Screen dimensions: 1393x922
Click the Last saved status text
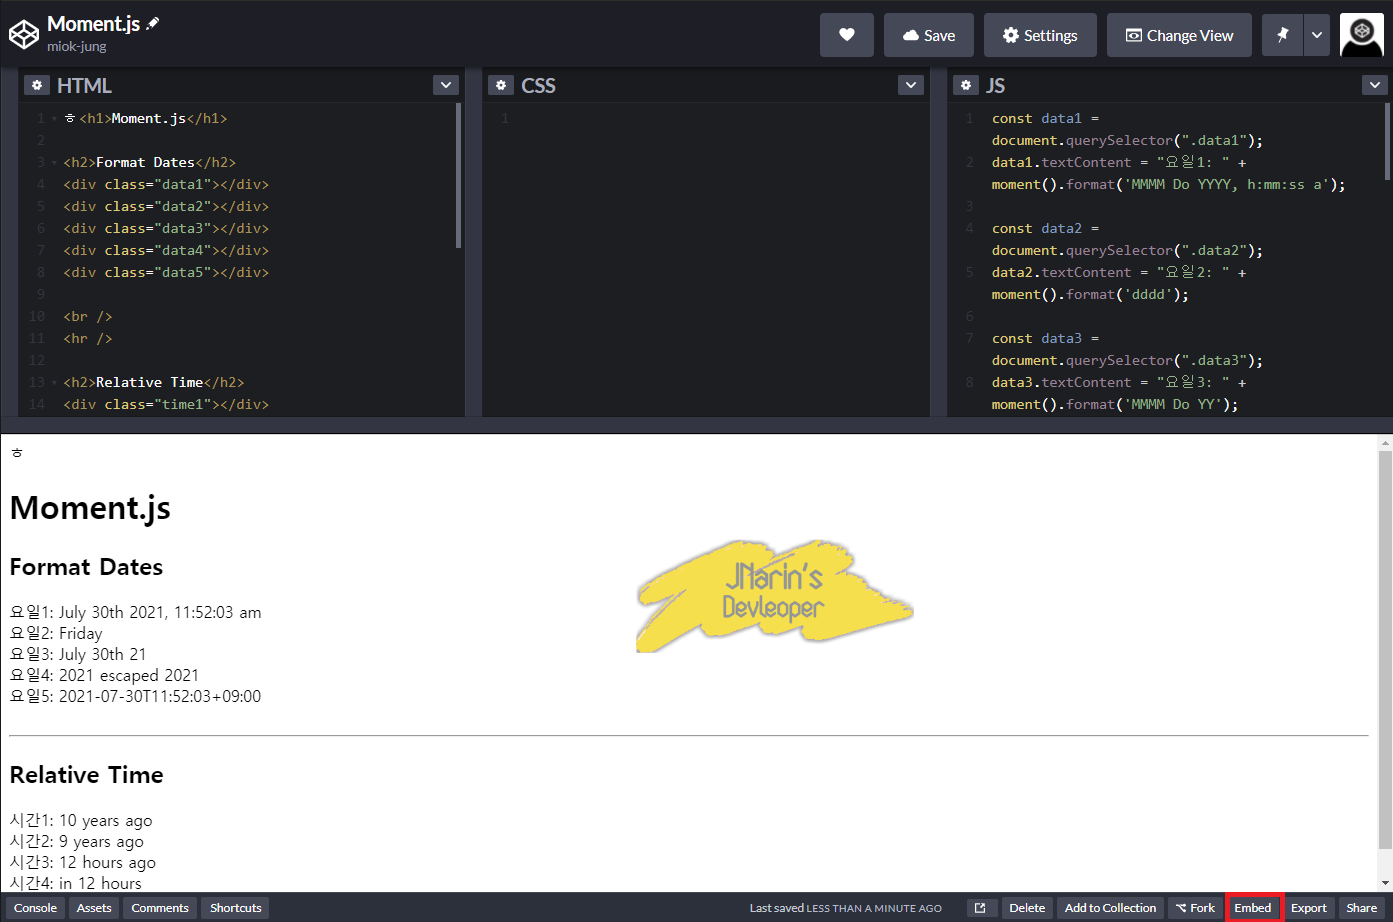pyautogui.click(x=846, y=908)
